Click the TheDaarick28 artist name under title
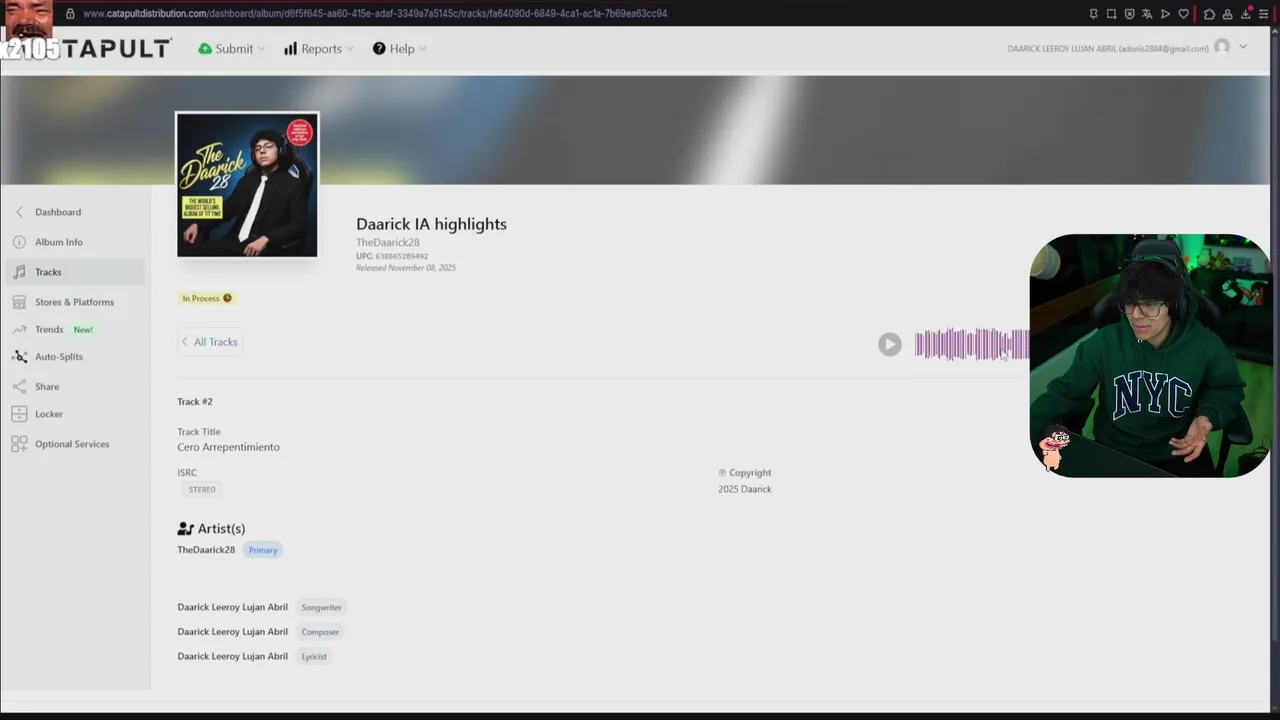1280x720 pixels. (388, 243)
